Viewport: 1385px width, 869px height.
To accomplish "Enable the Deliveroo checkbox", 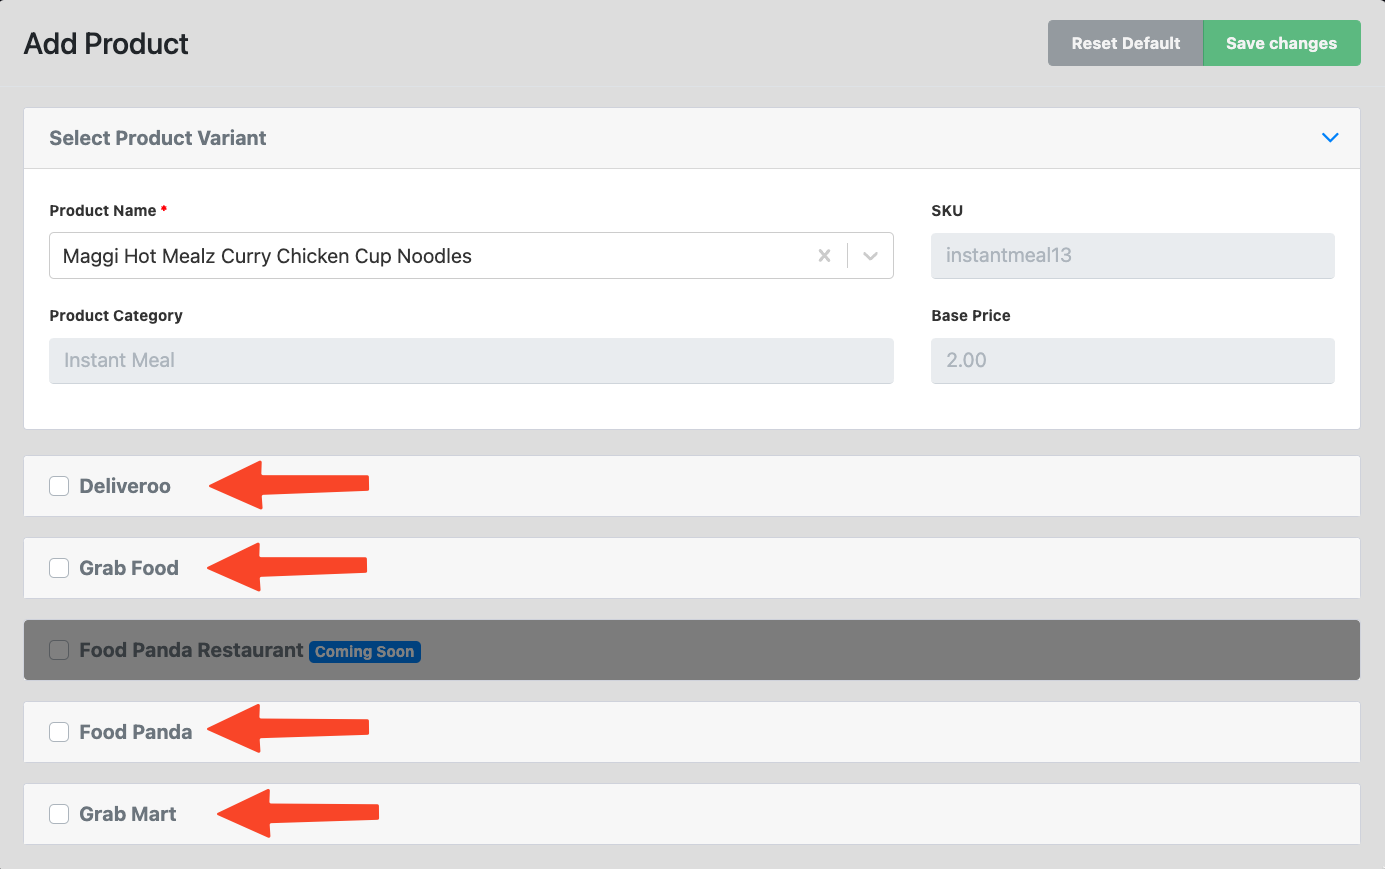I will [60, 486].
